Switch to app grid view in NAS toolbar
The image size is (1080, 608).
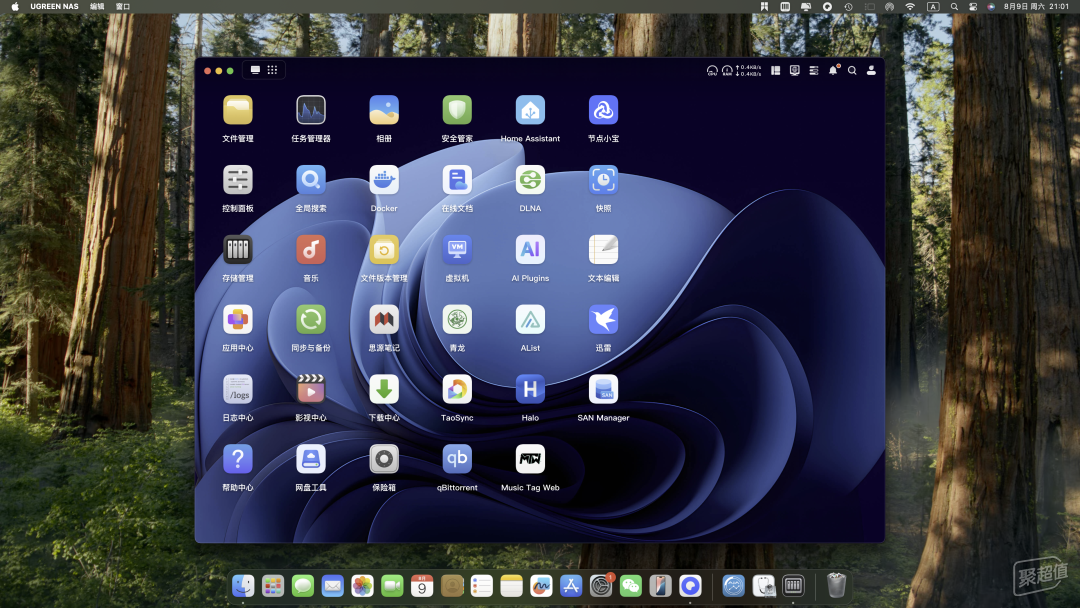[272, 70]
